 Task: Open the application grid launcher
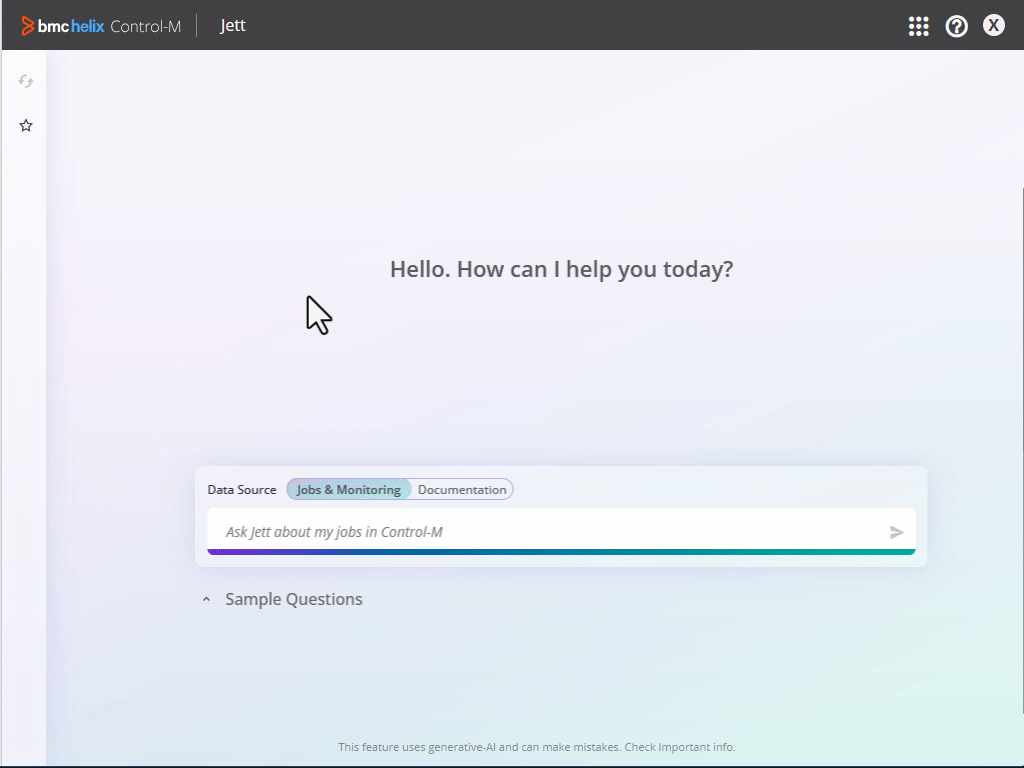point(918,26)
